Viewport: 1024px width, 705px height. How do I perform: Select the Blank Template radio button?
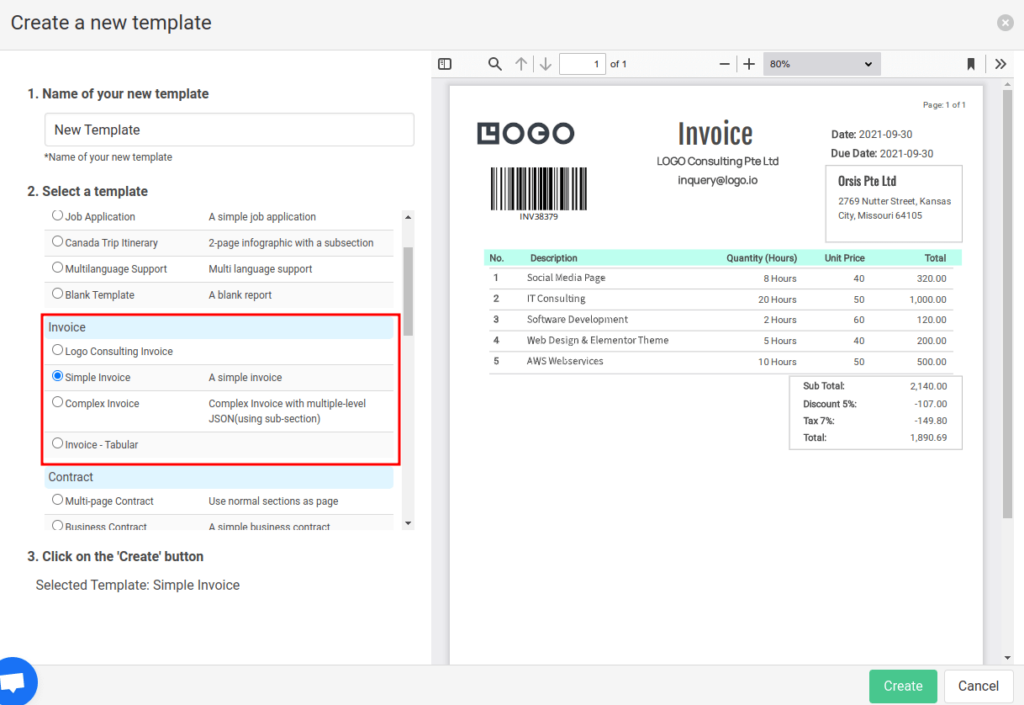click(57, 294)
